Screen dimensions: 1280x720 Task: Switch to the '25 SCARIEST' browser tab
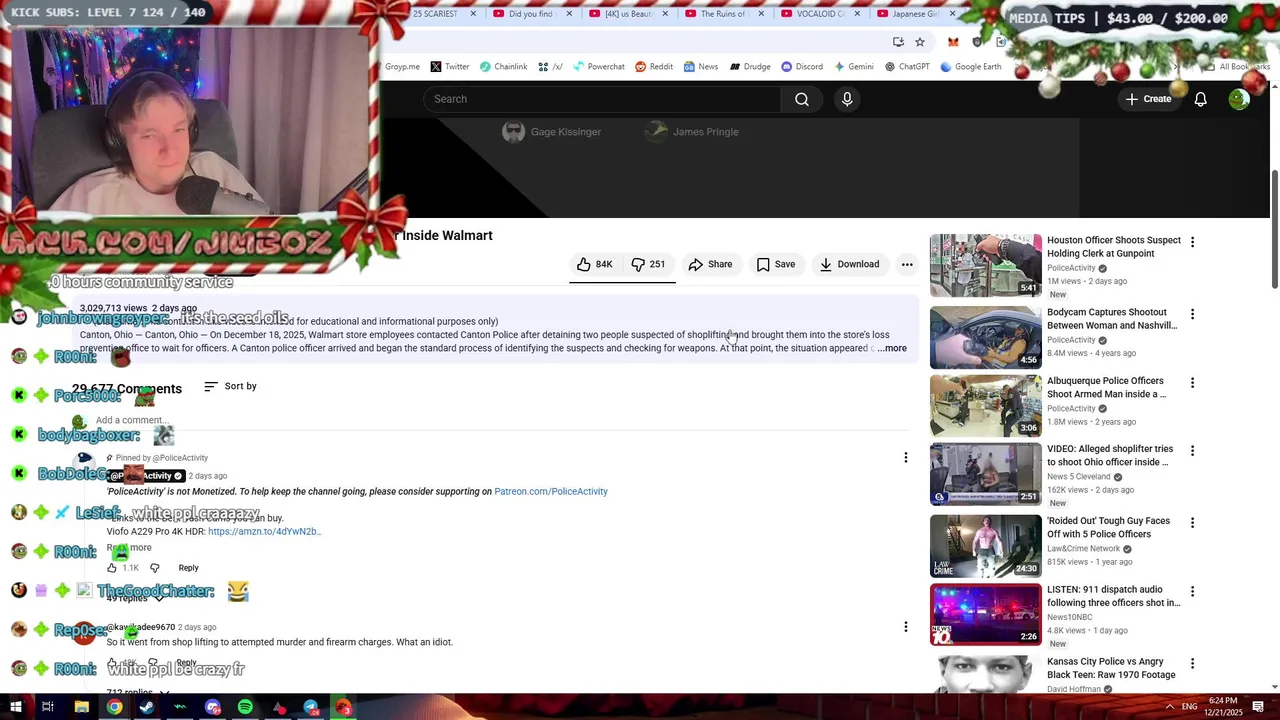pos(435,14)
